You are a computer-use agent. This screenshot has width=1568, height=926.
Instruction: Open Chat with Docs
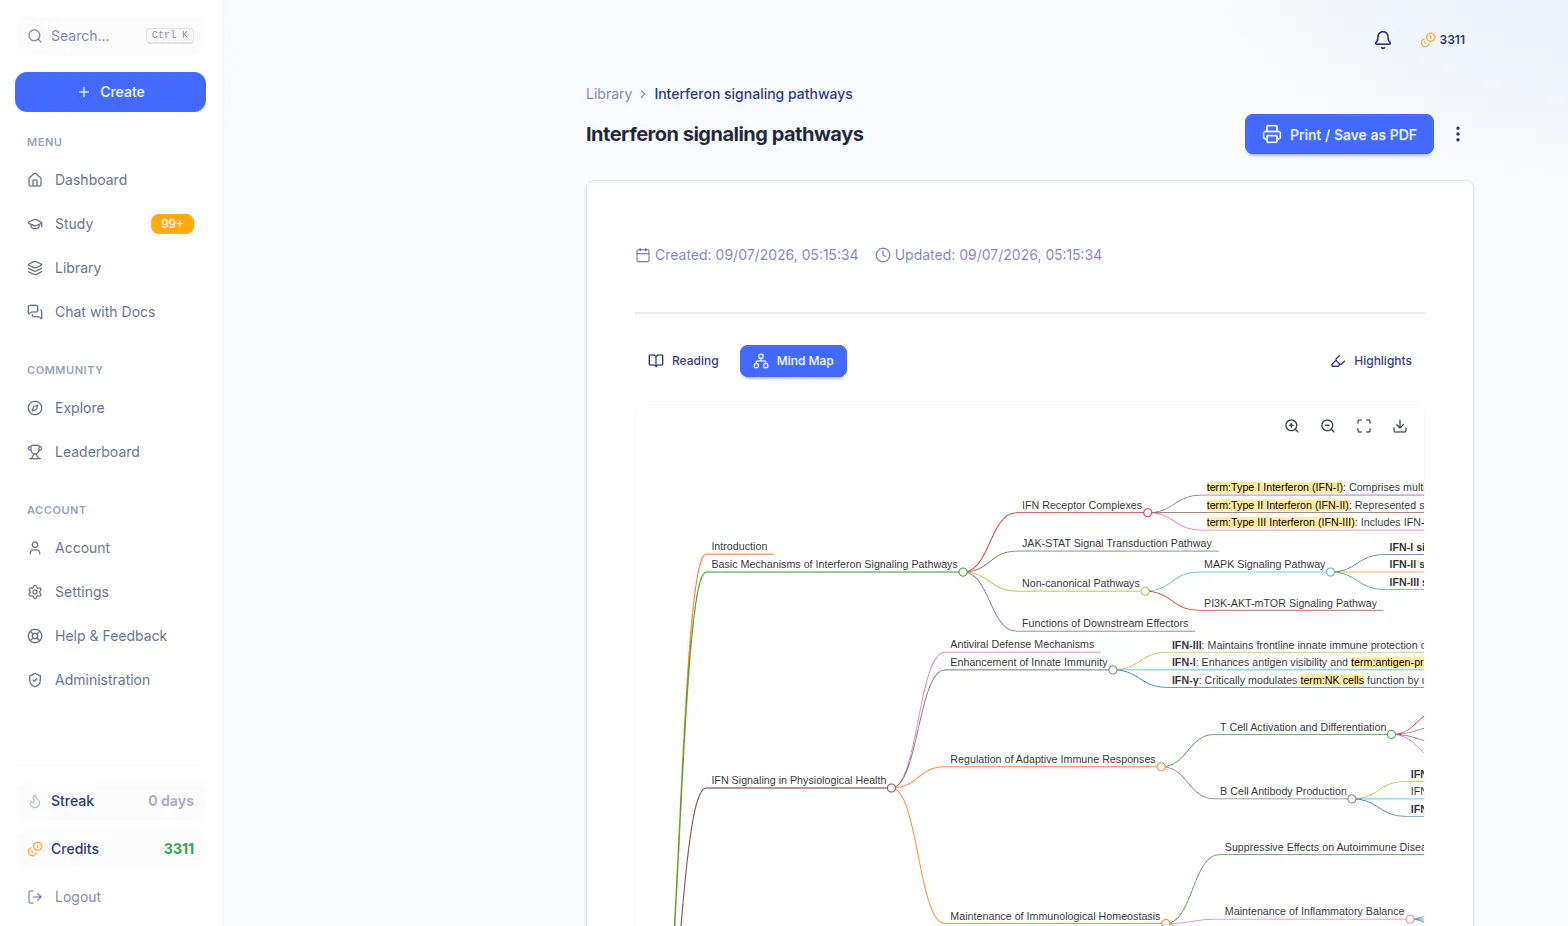coord(110,312)
